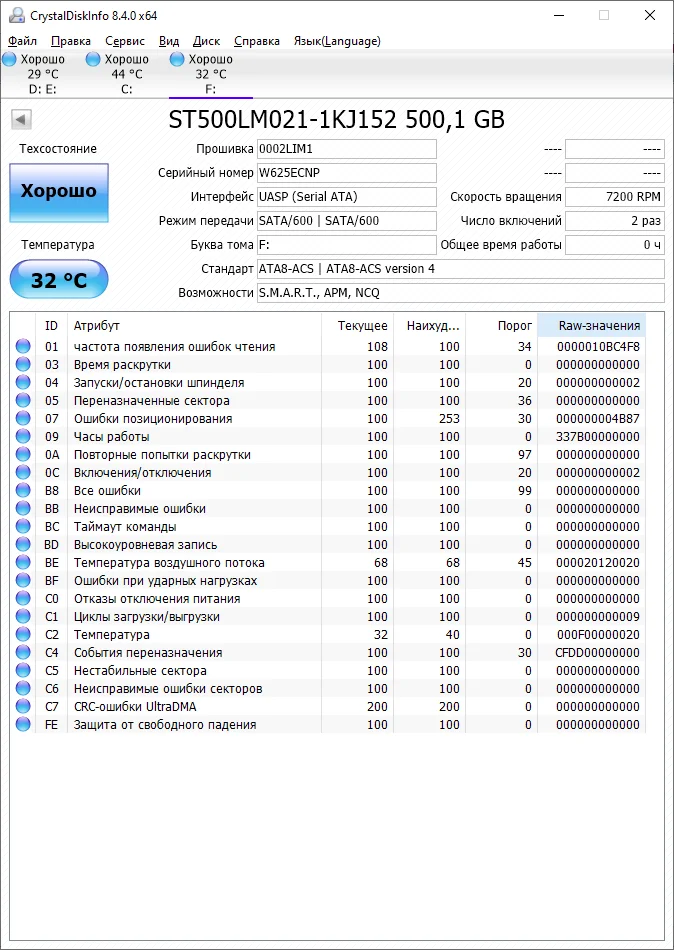The height and width of the screenshot is (950, 674).
Task: Click the Порог column header
Action: [x=501, y=326]
